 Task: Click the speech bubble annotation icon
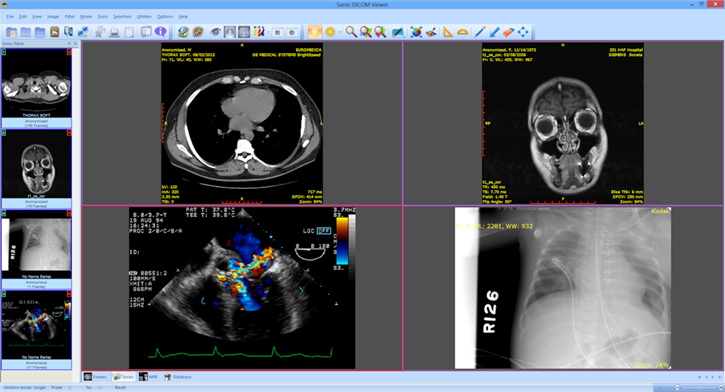(x=146, y=32)
